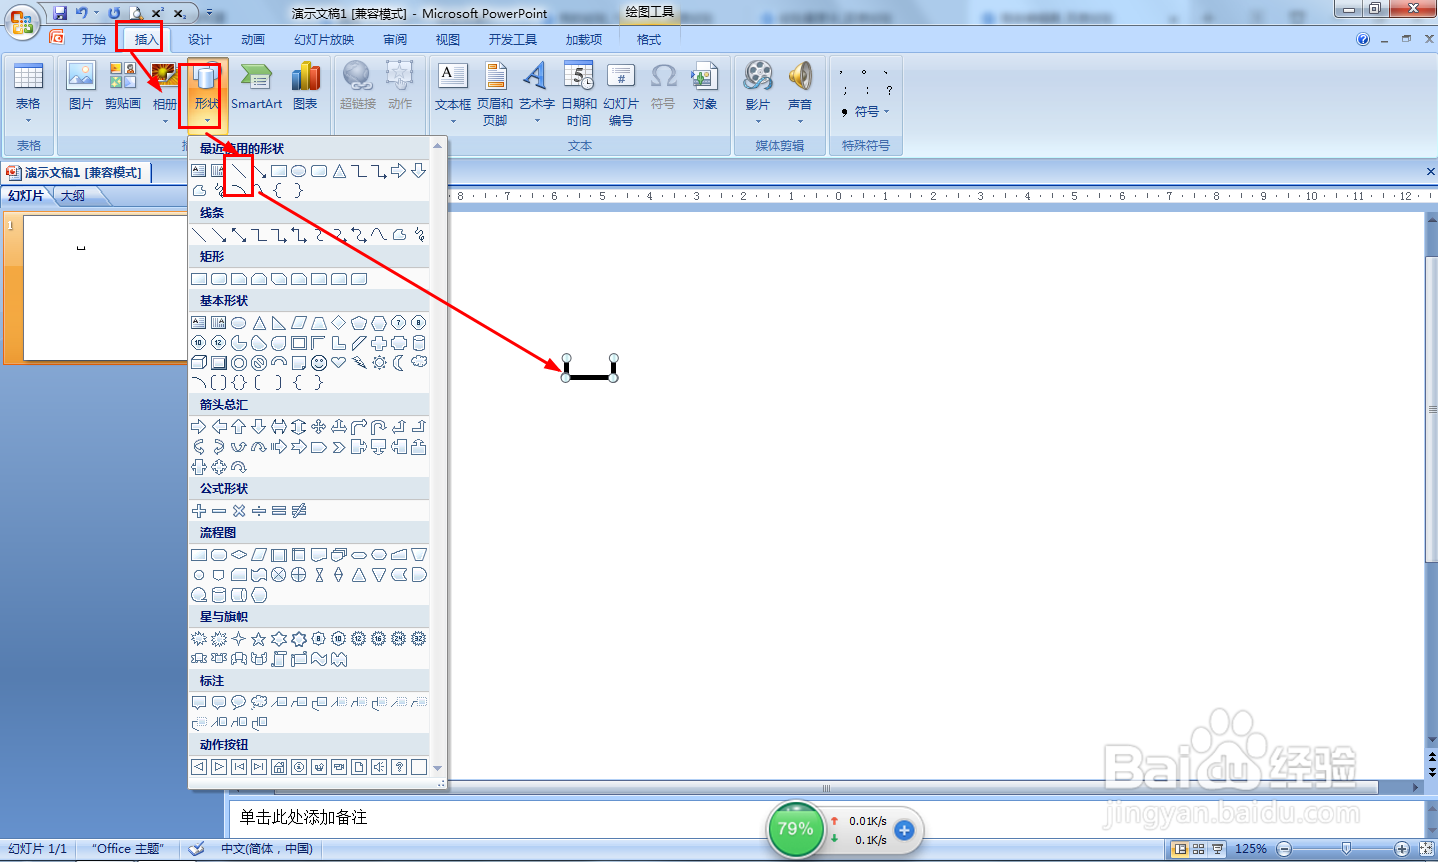Select the Home action button shape
Viewport: 1438px width, 862px height.
point(279,767)
